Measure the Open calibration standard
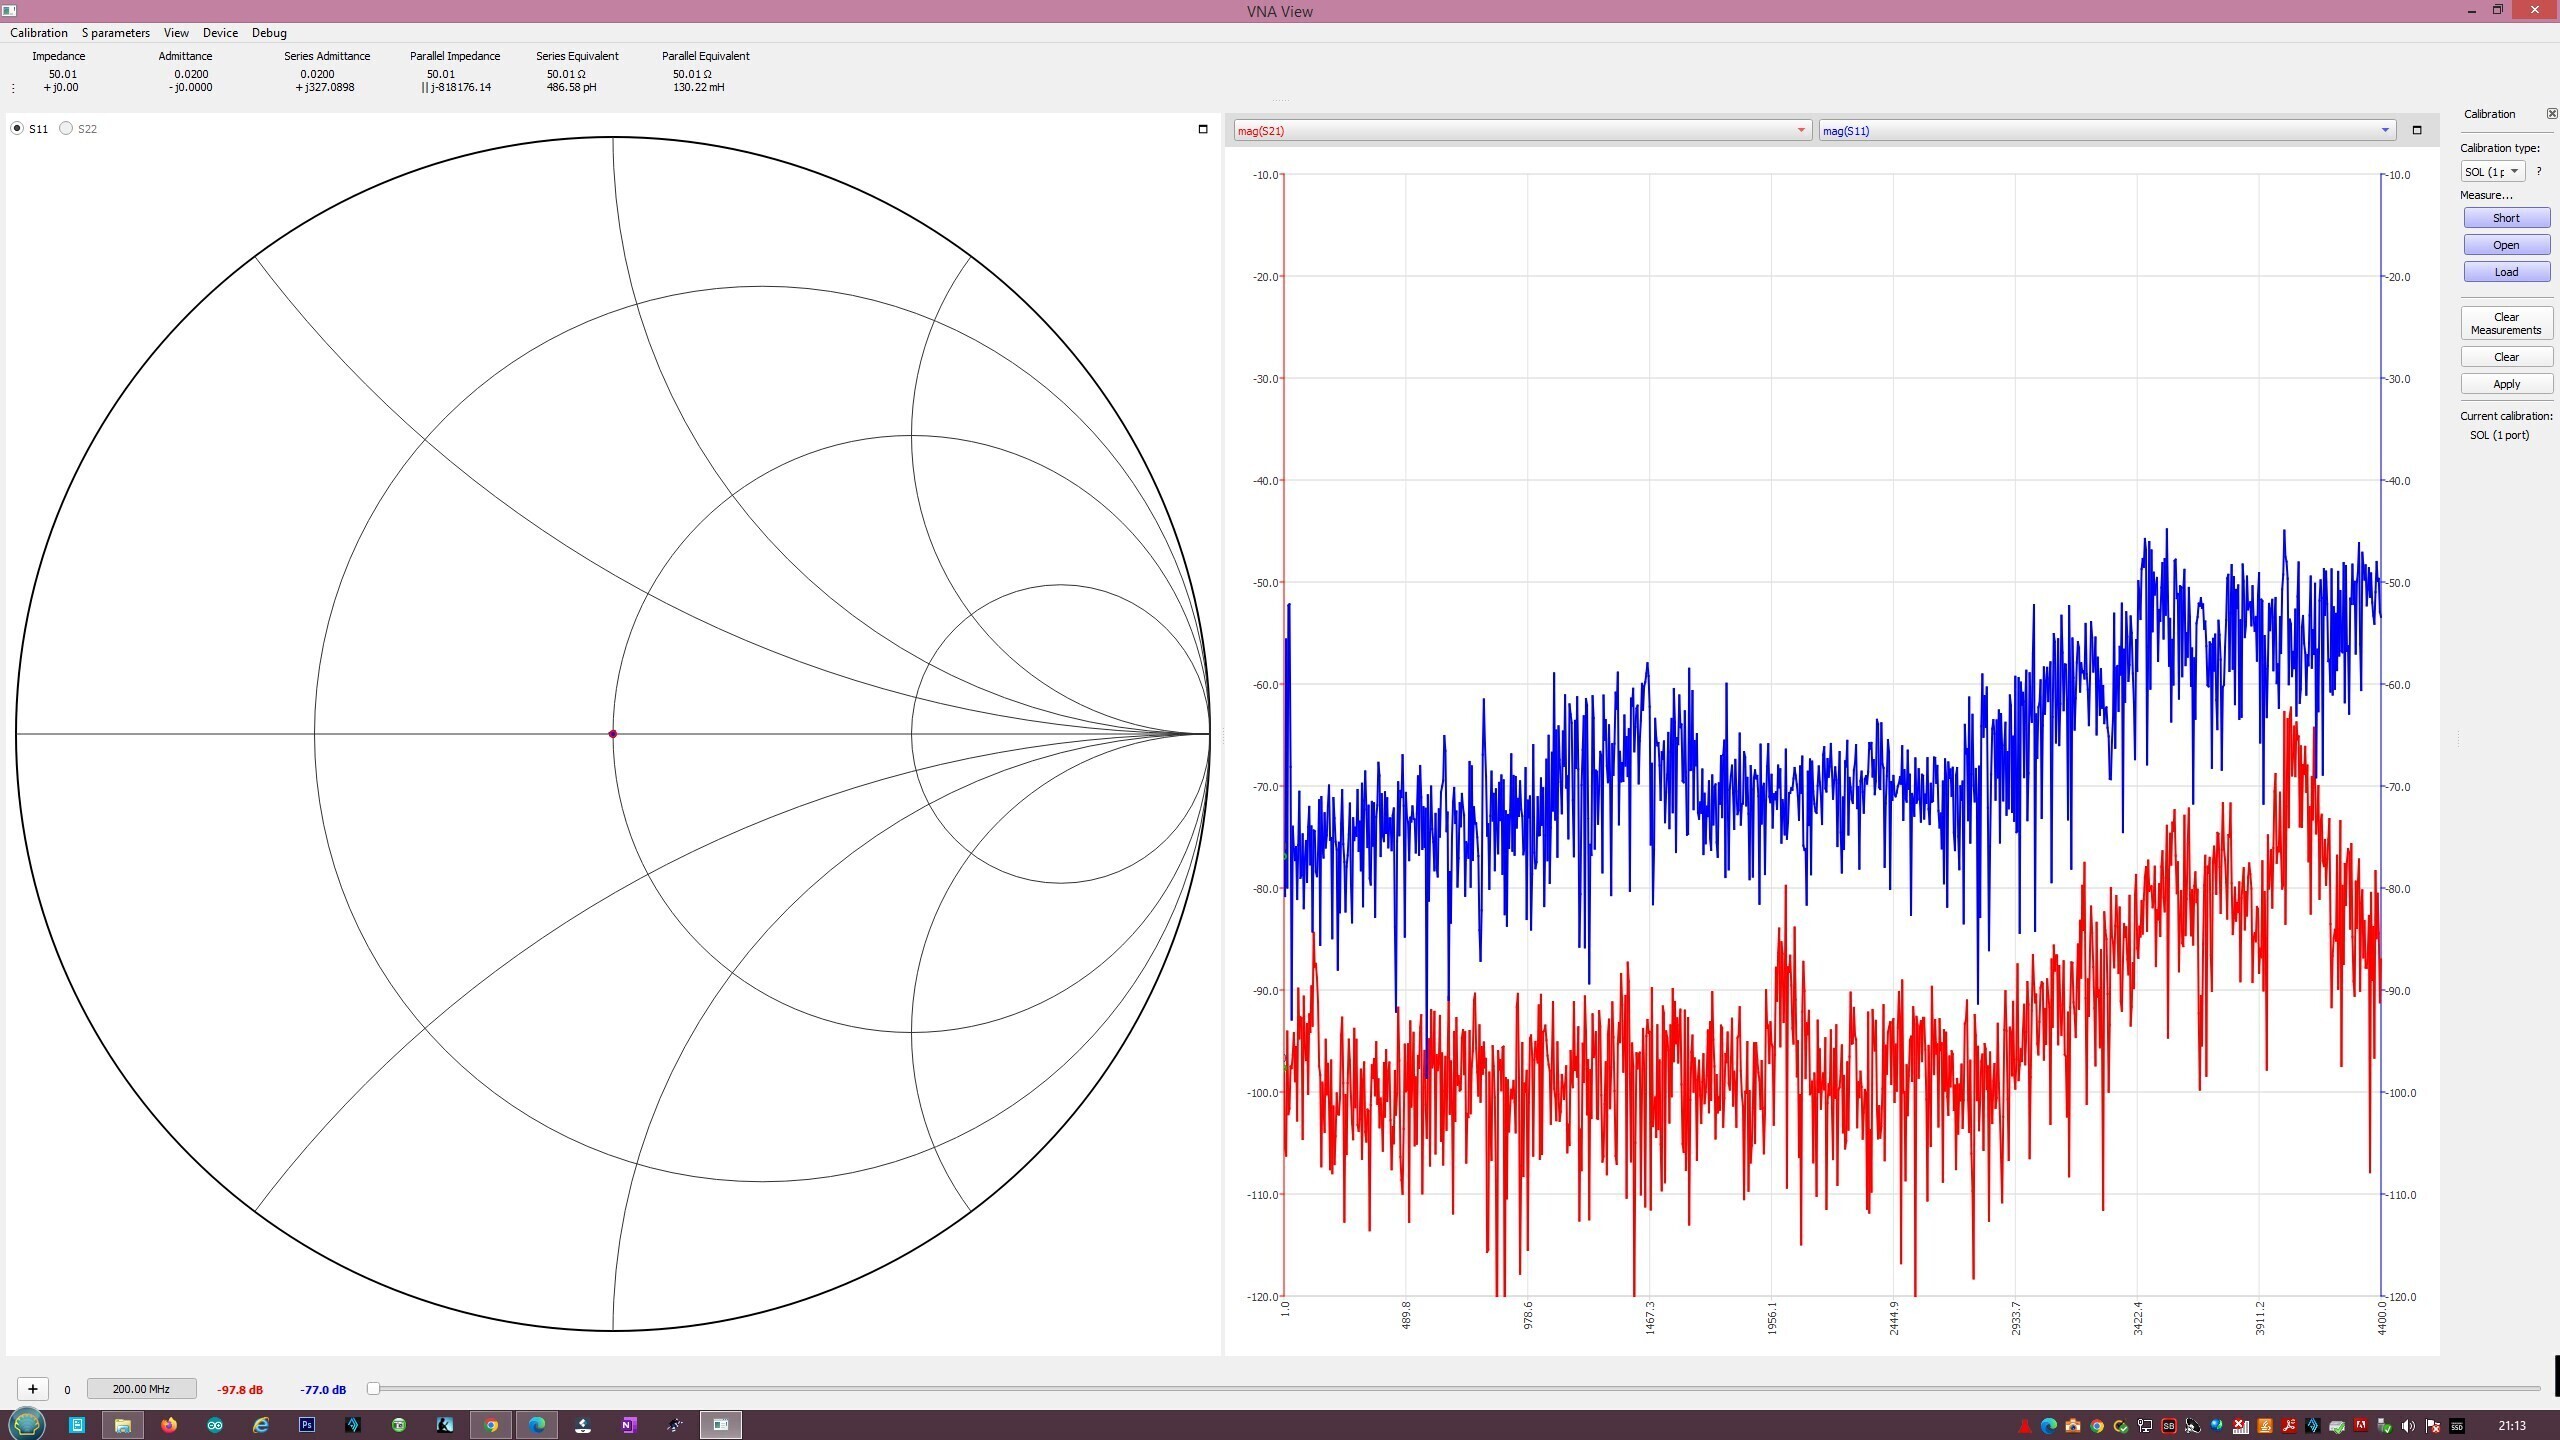2560x1440 pixels. [x=2506, y=245]
